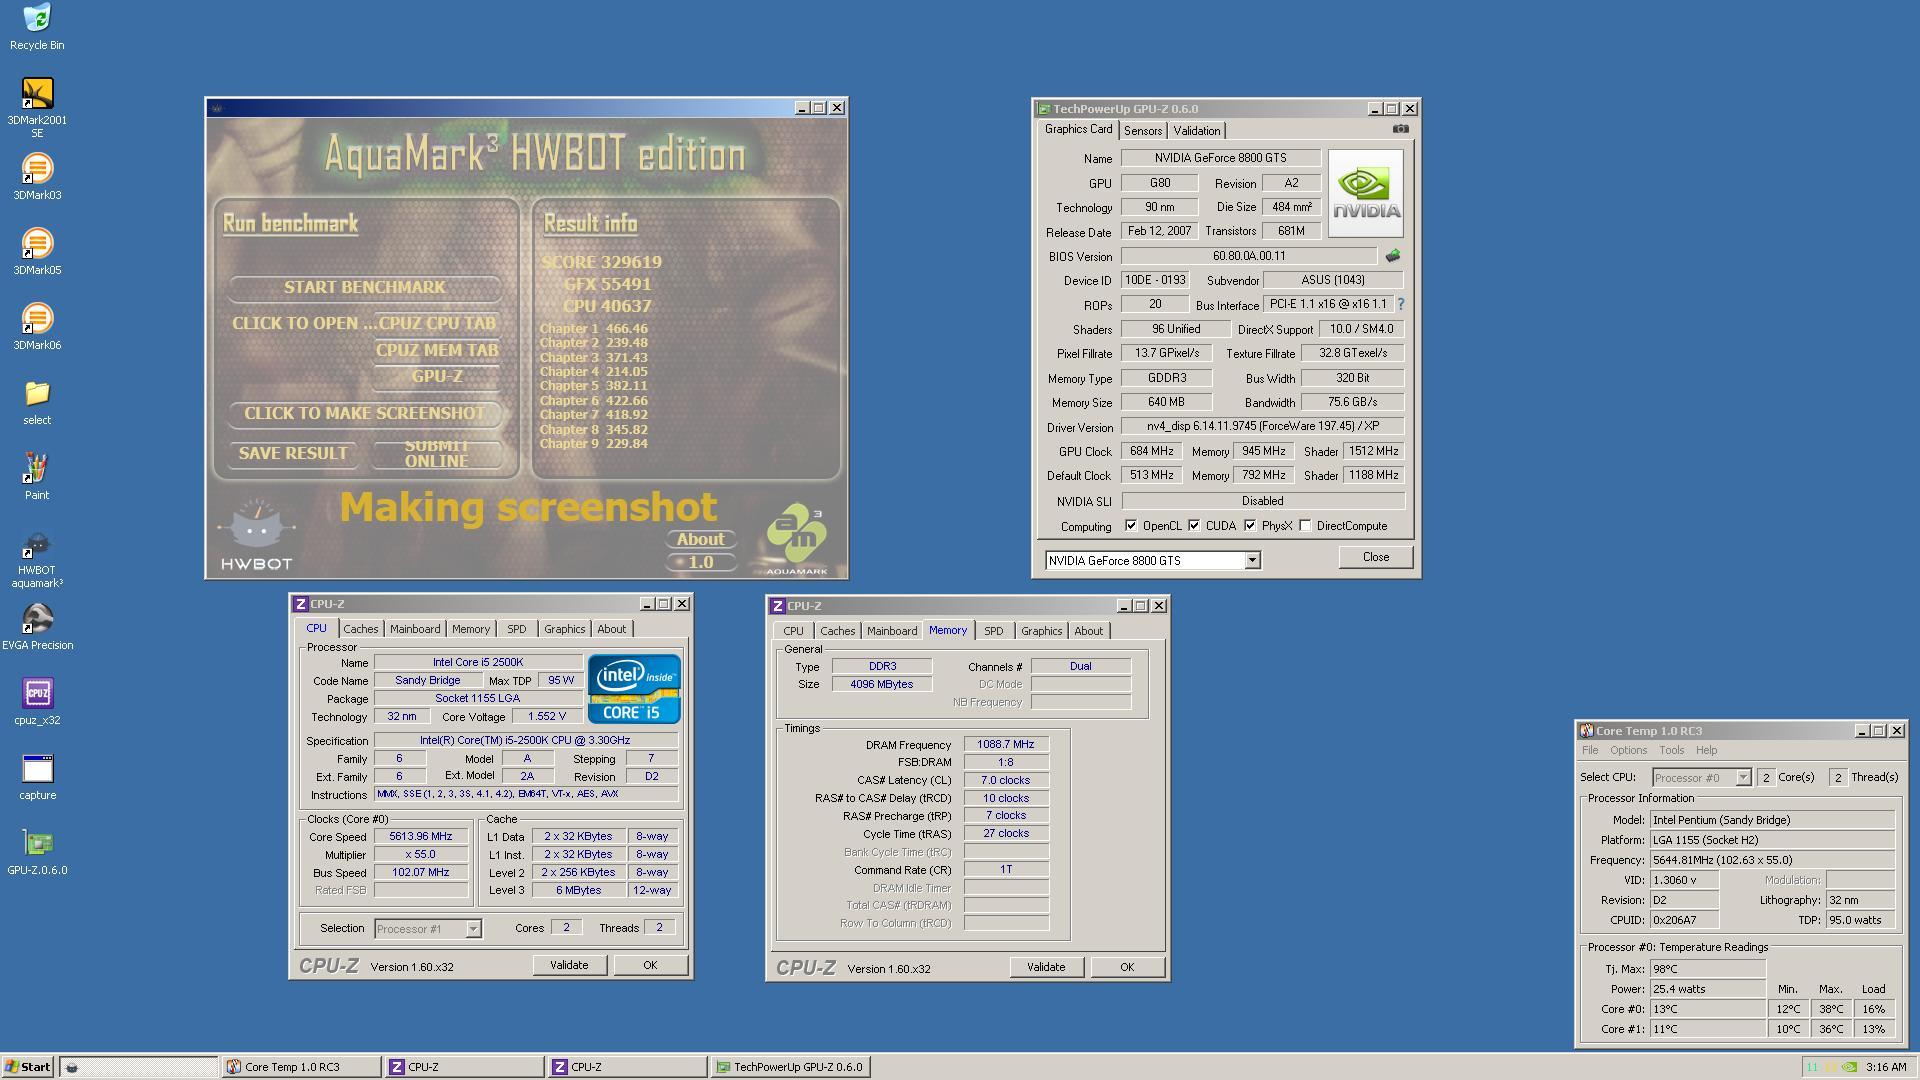Image resolution: width=1920 pixels, height=1080 pixels.
Task: Click OK in the memory CPU-Z window
Action: tap(1127, 967)
